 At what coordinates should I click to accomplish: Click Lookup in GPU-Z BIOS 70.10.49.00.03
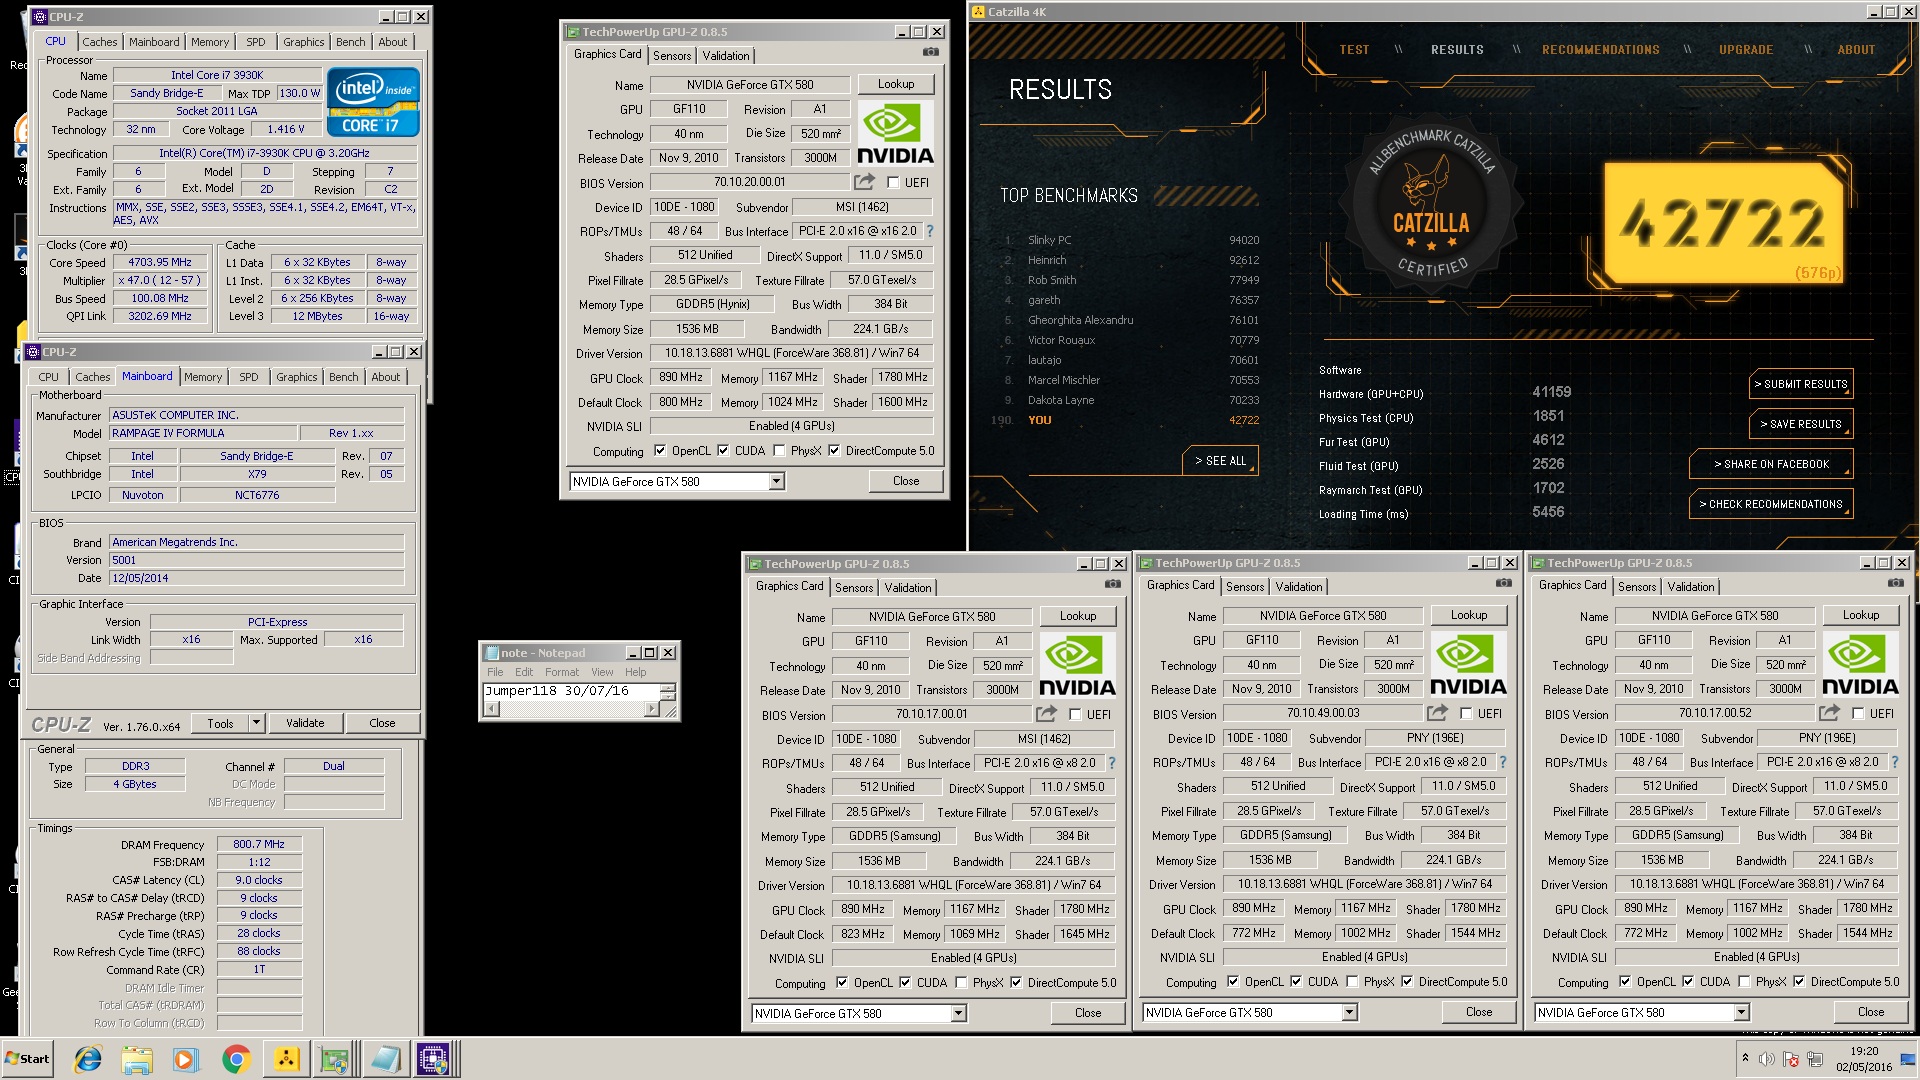click(x=1469, y=615)
